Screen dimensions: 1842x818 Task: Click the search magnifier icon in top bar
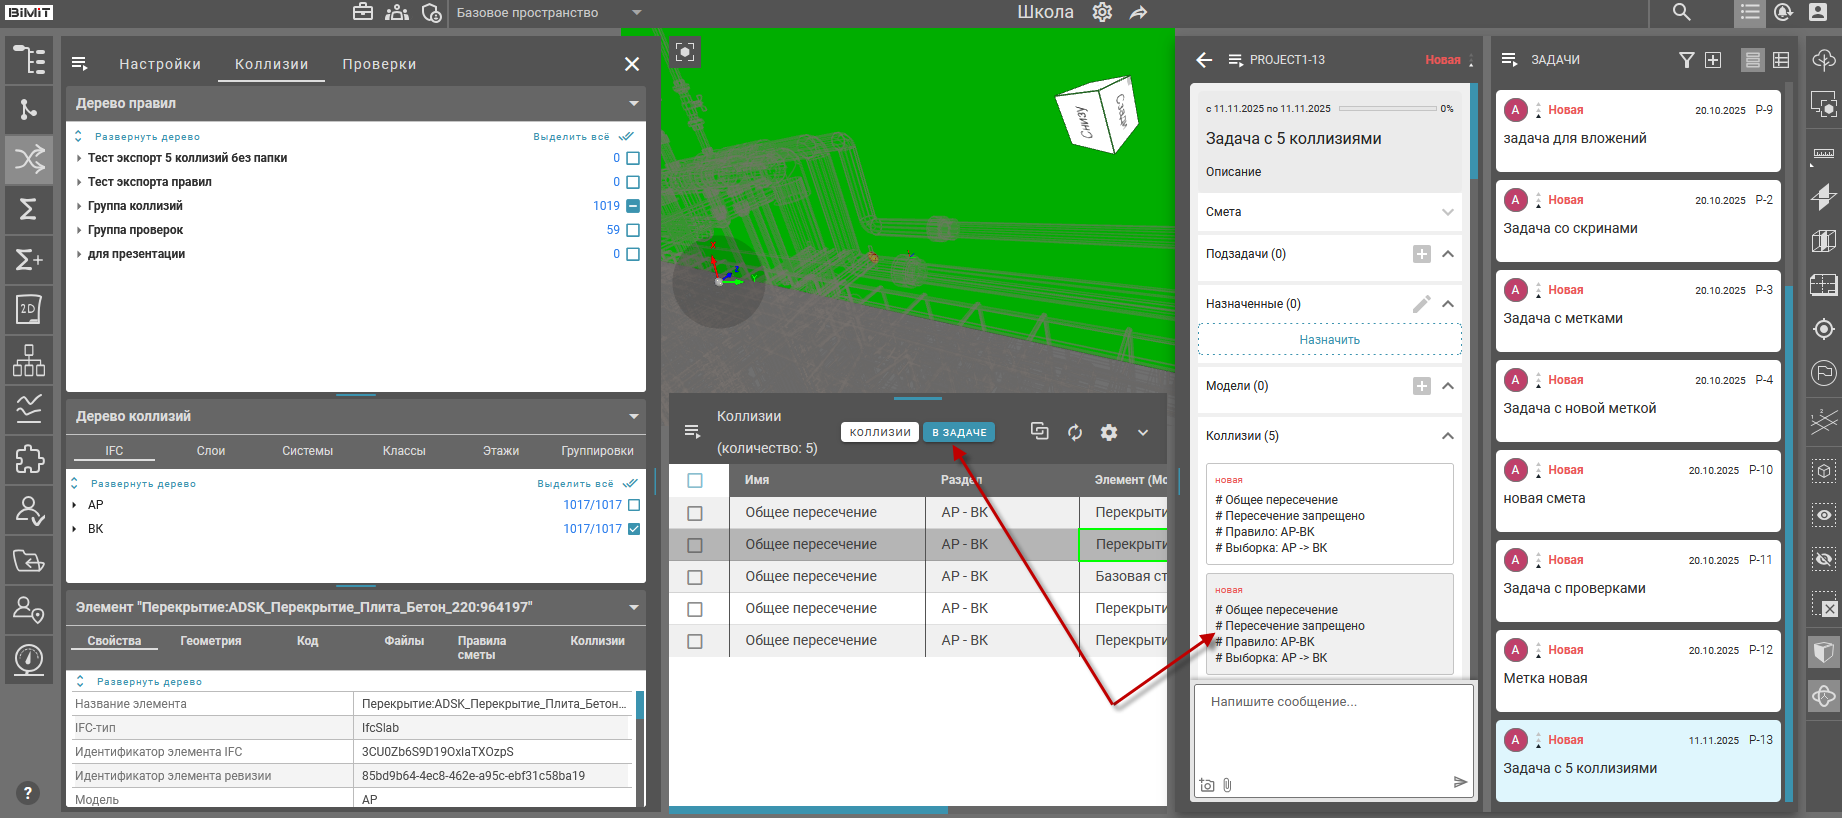coord(1681,13)
